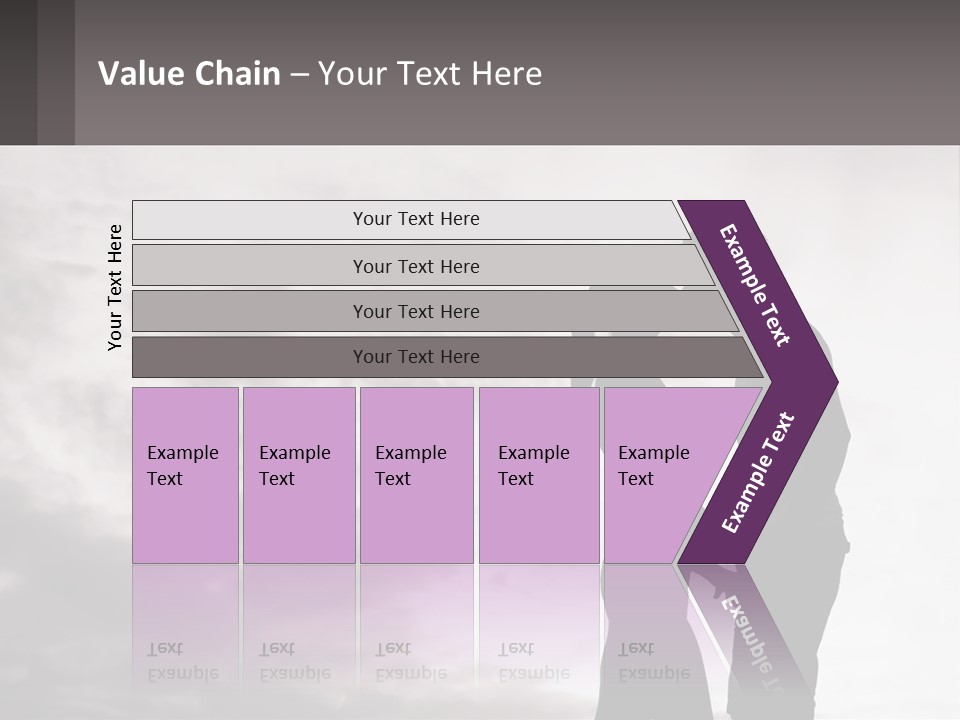Viewport: 960px width, 720px height.
Task: Select the middle pink "Example Text" box
Action: point(416,474)
